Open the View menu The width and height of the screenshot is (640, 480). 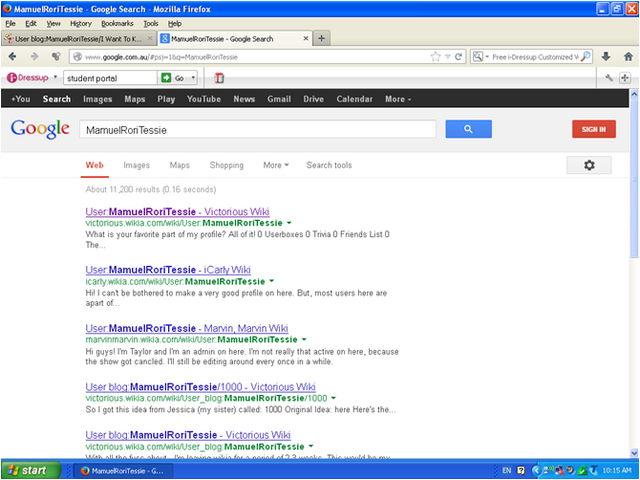[53, 24]
